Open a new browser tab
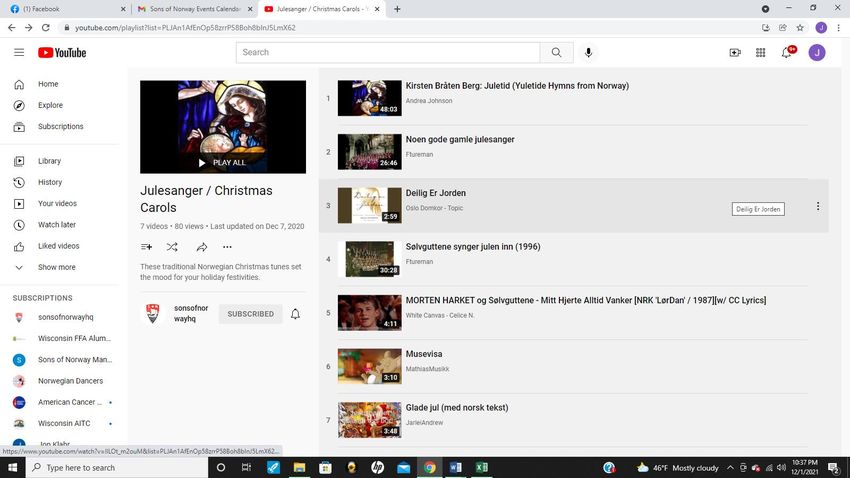The height and width of the screenshot is (478, 850). click(397, 9)
